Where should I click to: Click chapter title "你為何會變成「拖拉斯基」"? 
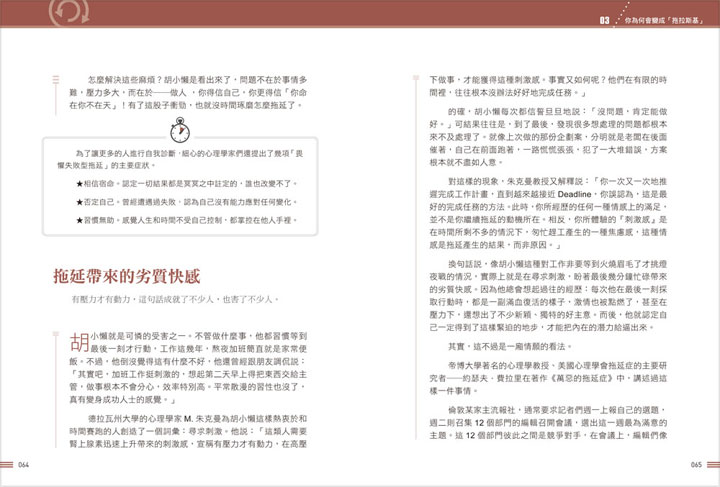[664, 21]
